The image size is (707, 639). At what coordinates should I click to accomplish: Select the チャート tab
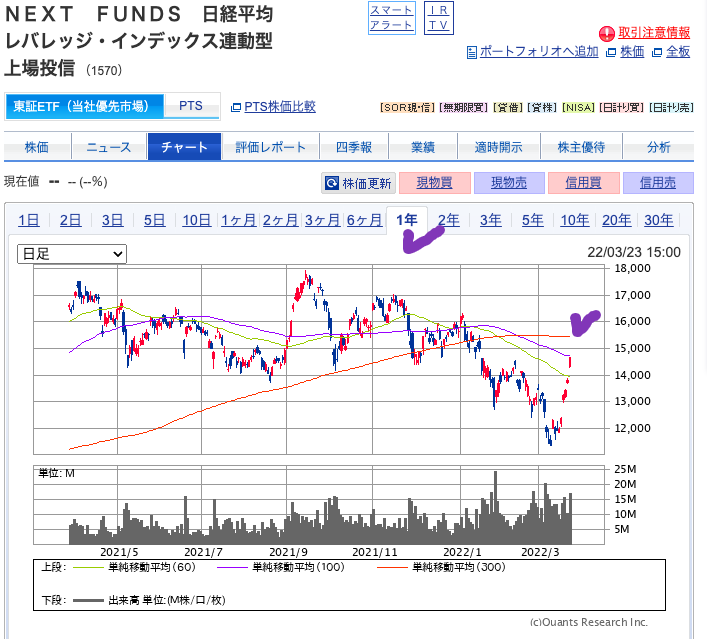point(184,147)
